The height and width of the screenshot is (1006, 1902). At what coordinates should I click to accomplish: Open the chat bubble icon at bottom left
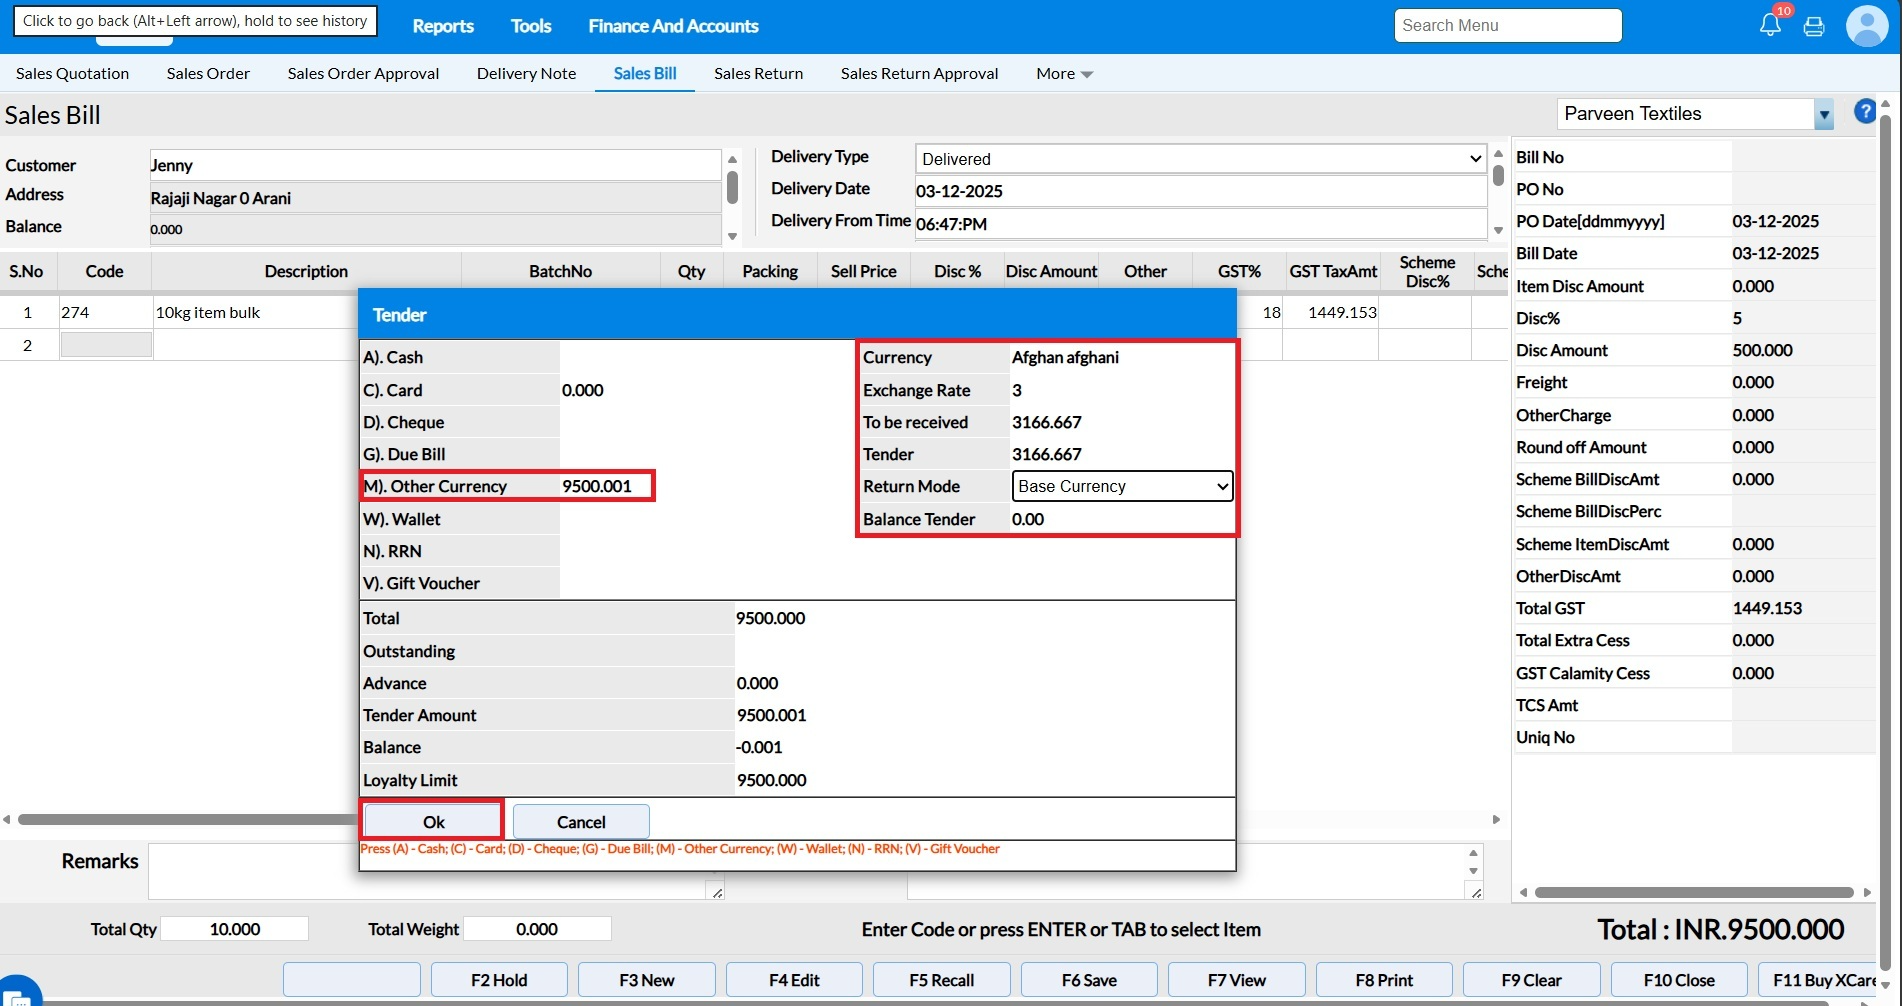tap(20, 994)
